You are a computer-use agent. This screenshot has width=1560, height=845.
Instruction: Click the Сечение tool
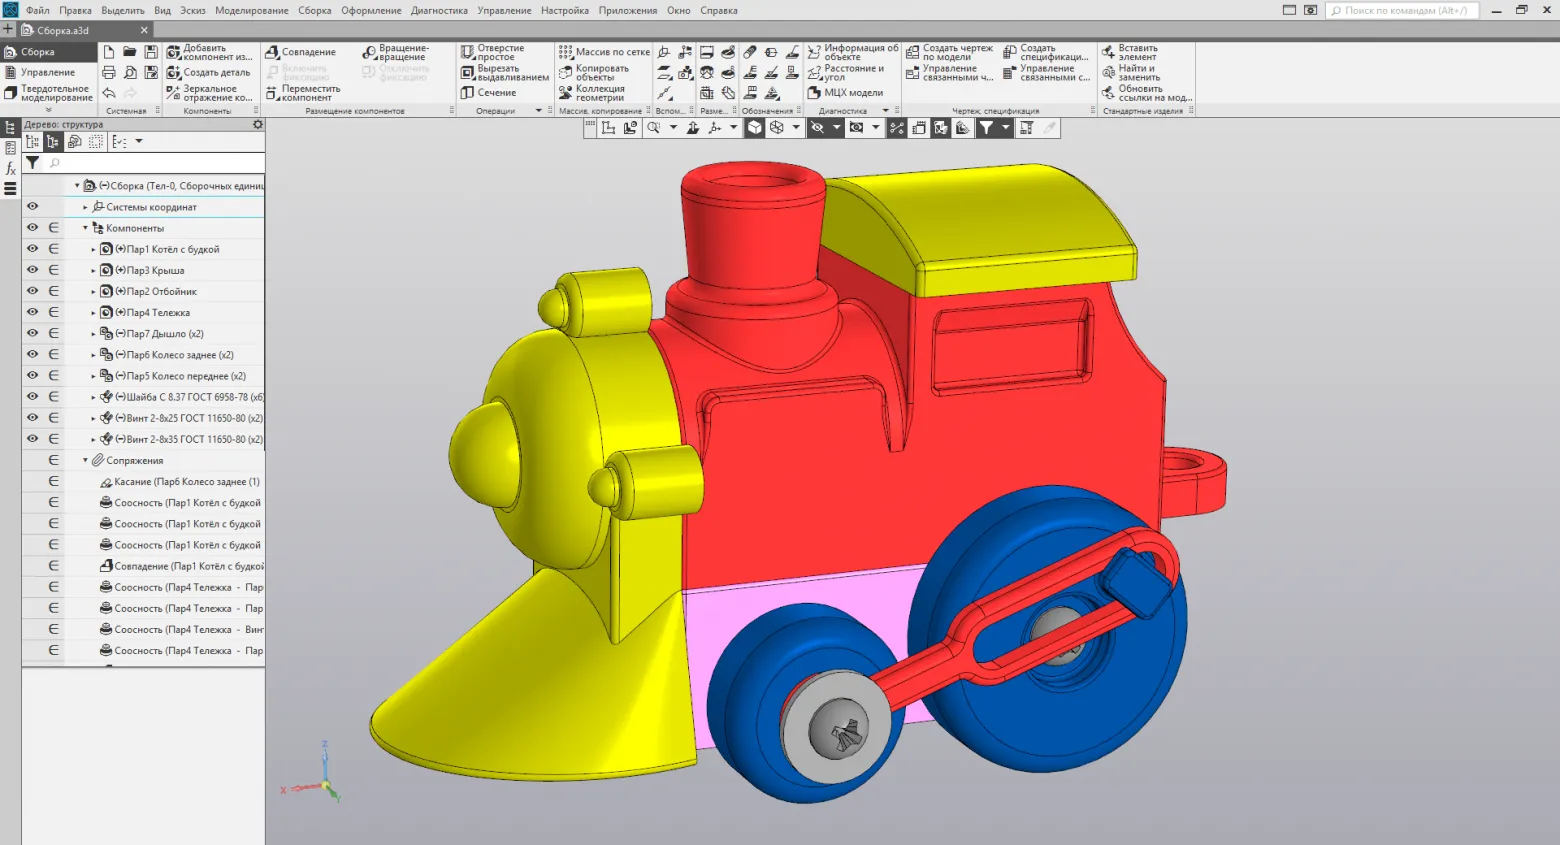click(x=489, y=93)
